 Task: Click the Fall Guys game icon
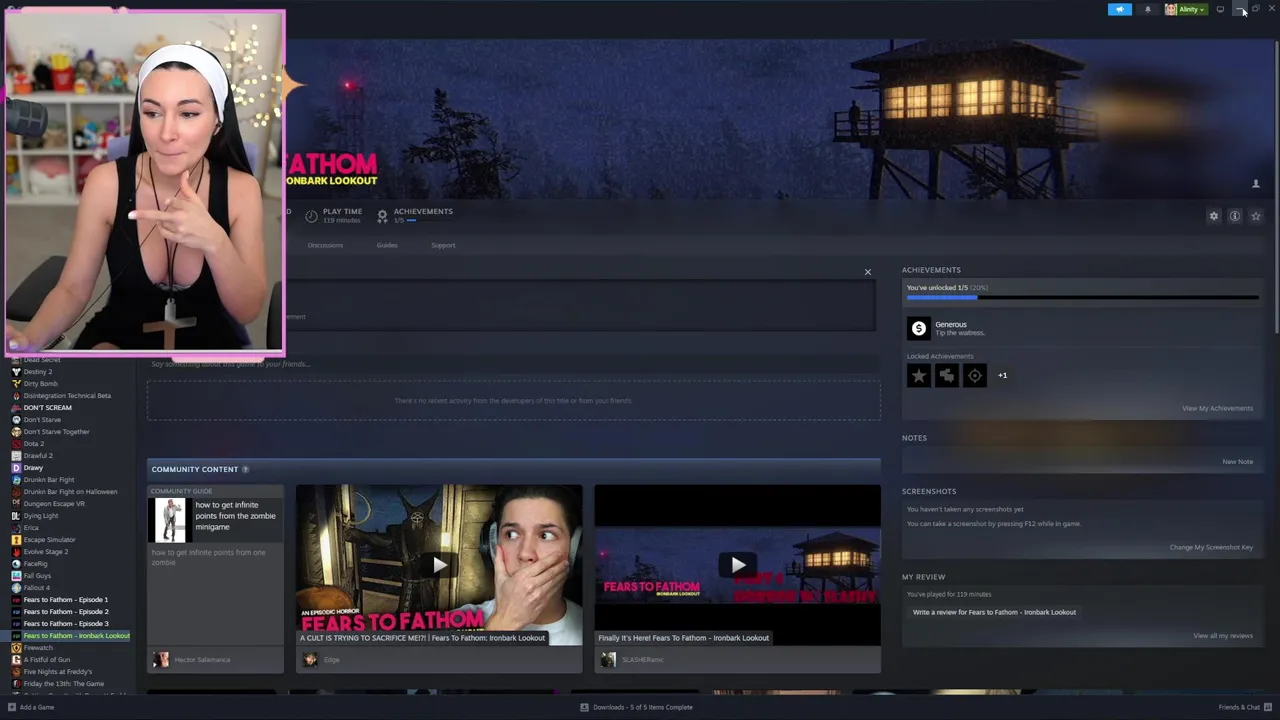tap(16, 576)
